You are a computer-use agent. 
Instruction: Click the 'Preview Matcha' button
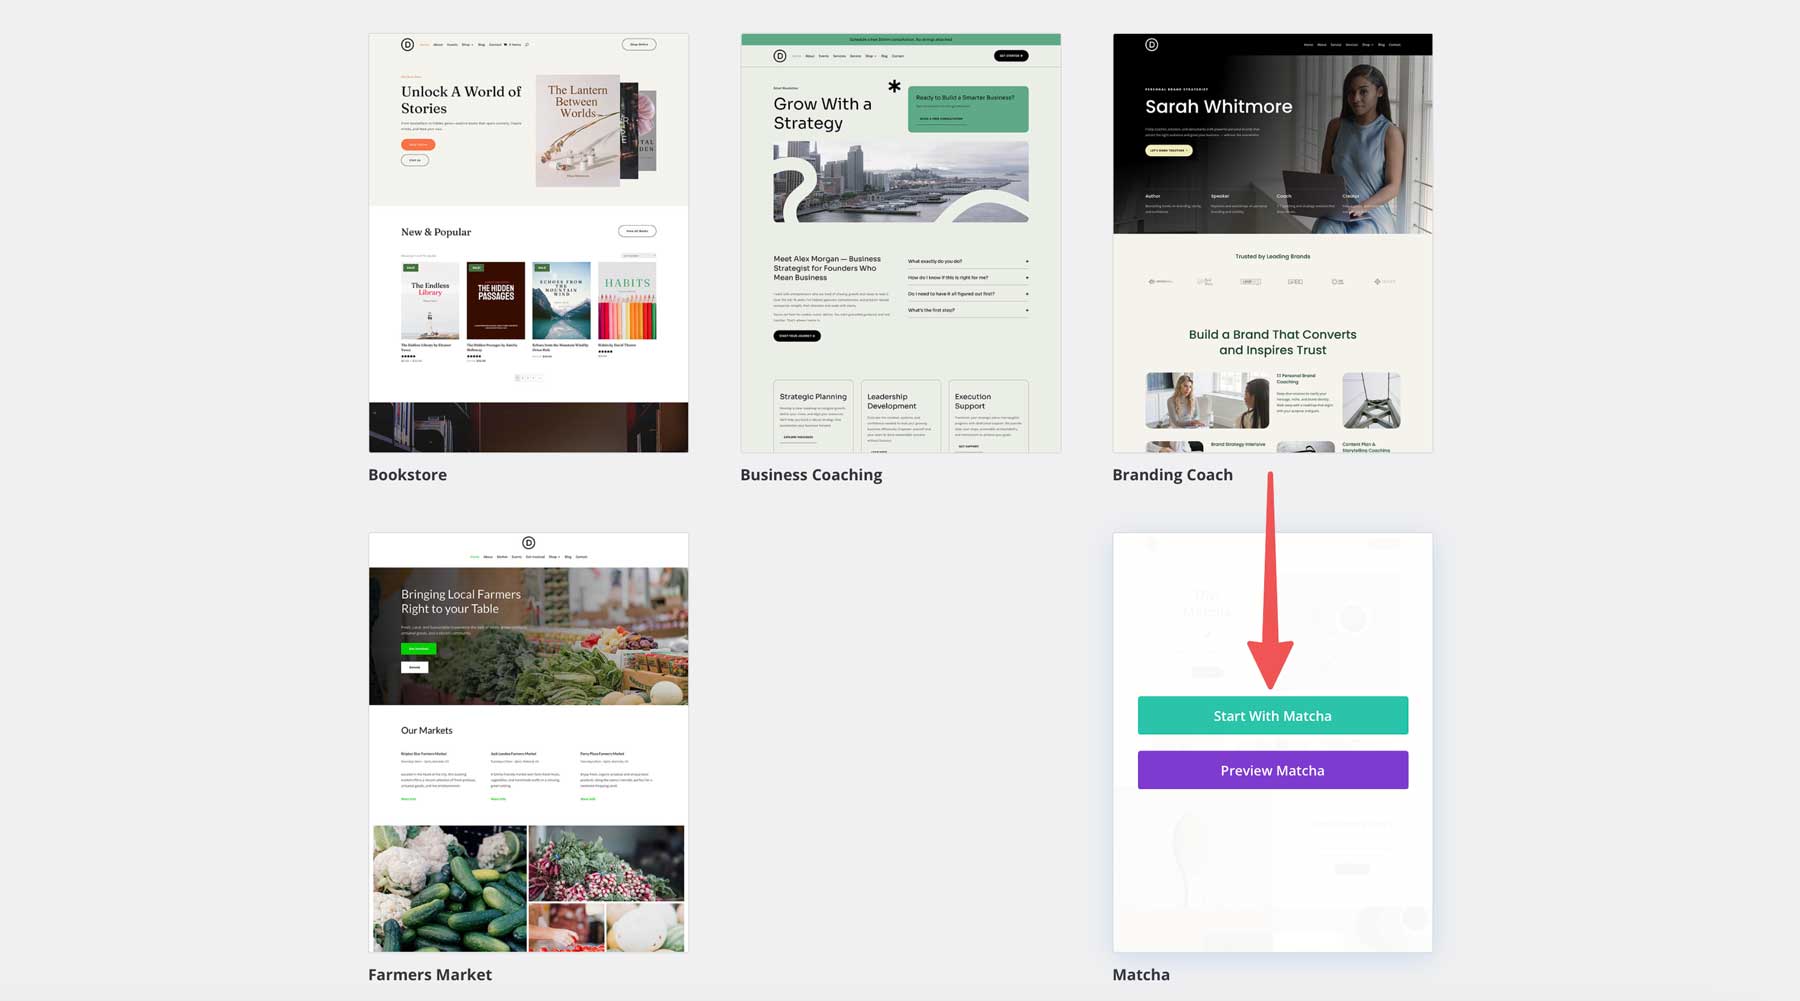(1272, 770)
